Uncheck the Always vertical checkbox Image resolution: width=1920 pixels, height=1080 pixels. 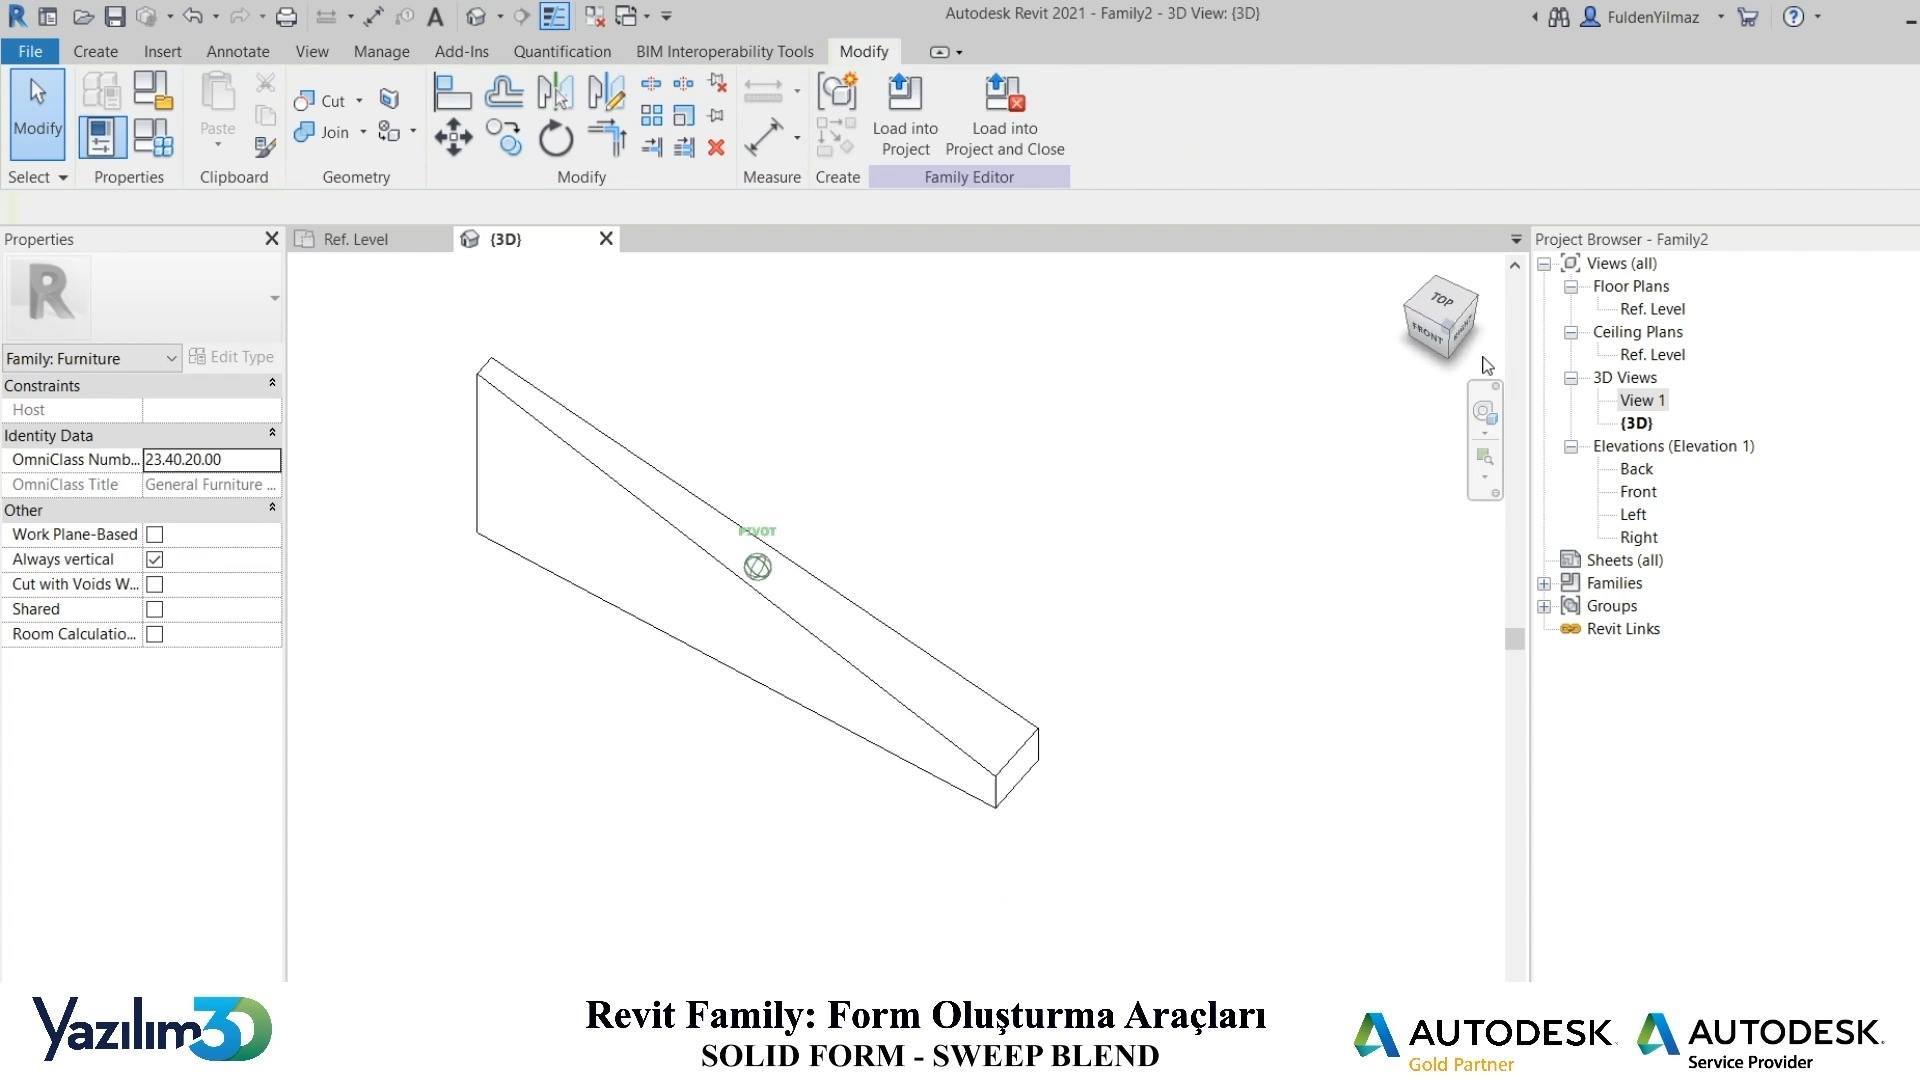pyautogui.click(x=155, y=560)
